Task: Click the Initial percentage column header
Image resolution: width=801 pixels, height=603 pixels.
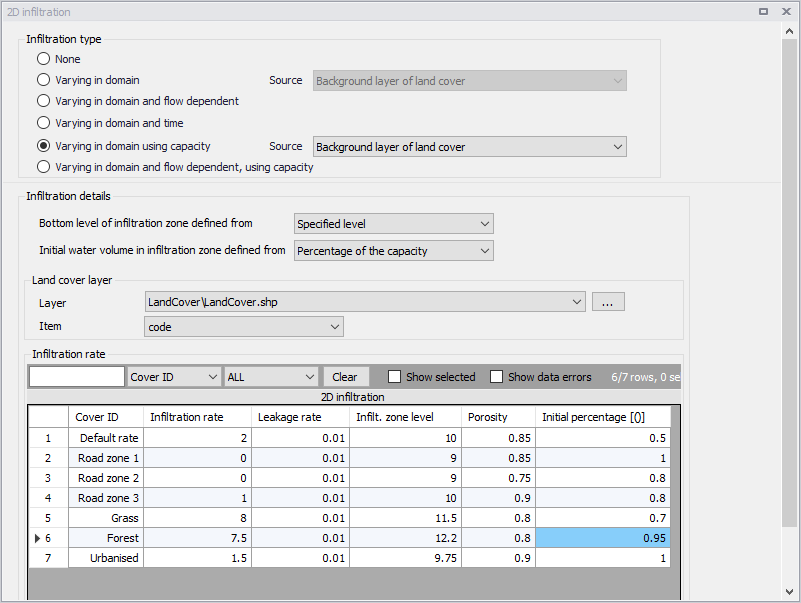Action: pyautogui.click(x=603, y=417)
